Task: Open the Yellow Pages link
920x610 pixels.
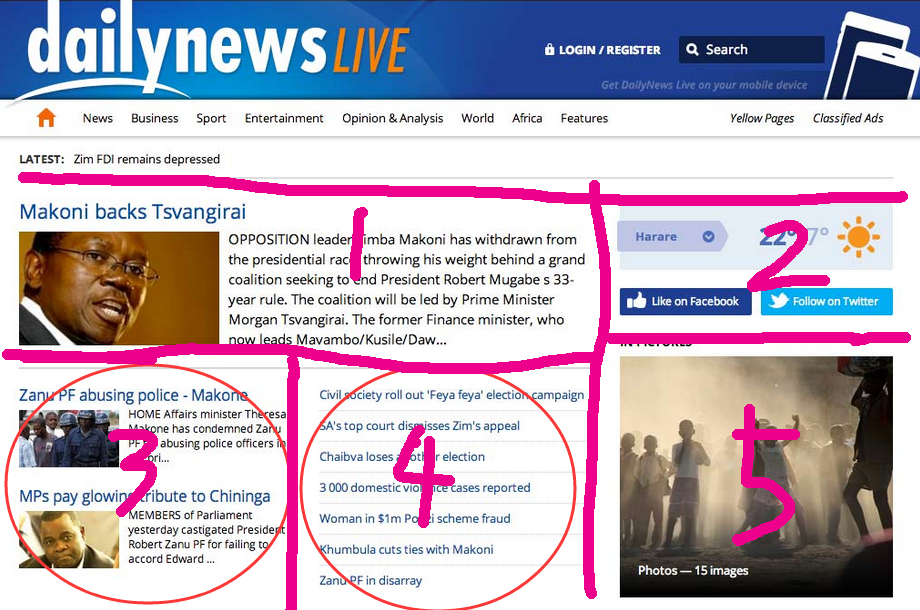Action: pyautogui.click(x=762, y=118)
